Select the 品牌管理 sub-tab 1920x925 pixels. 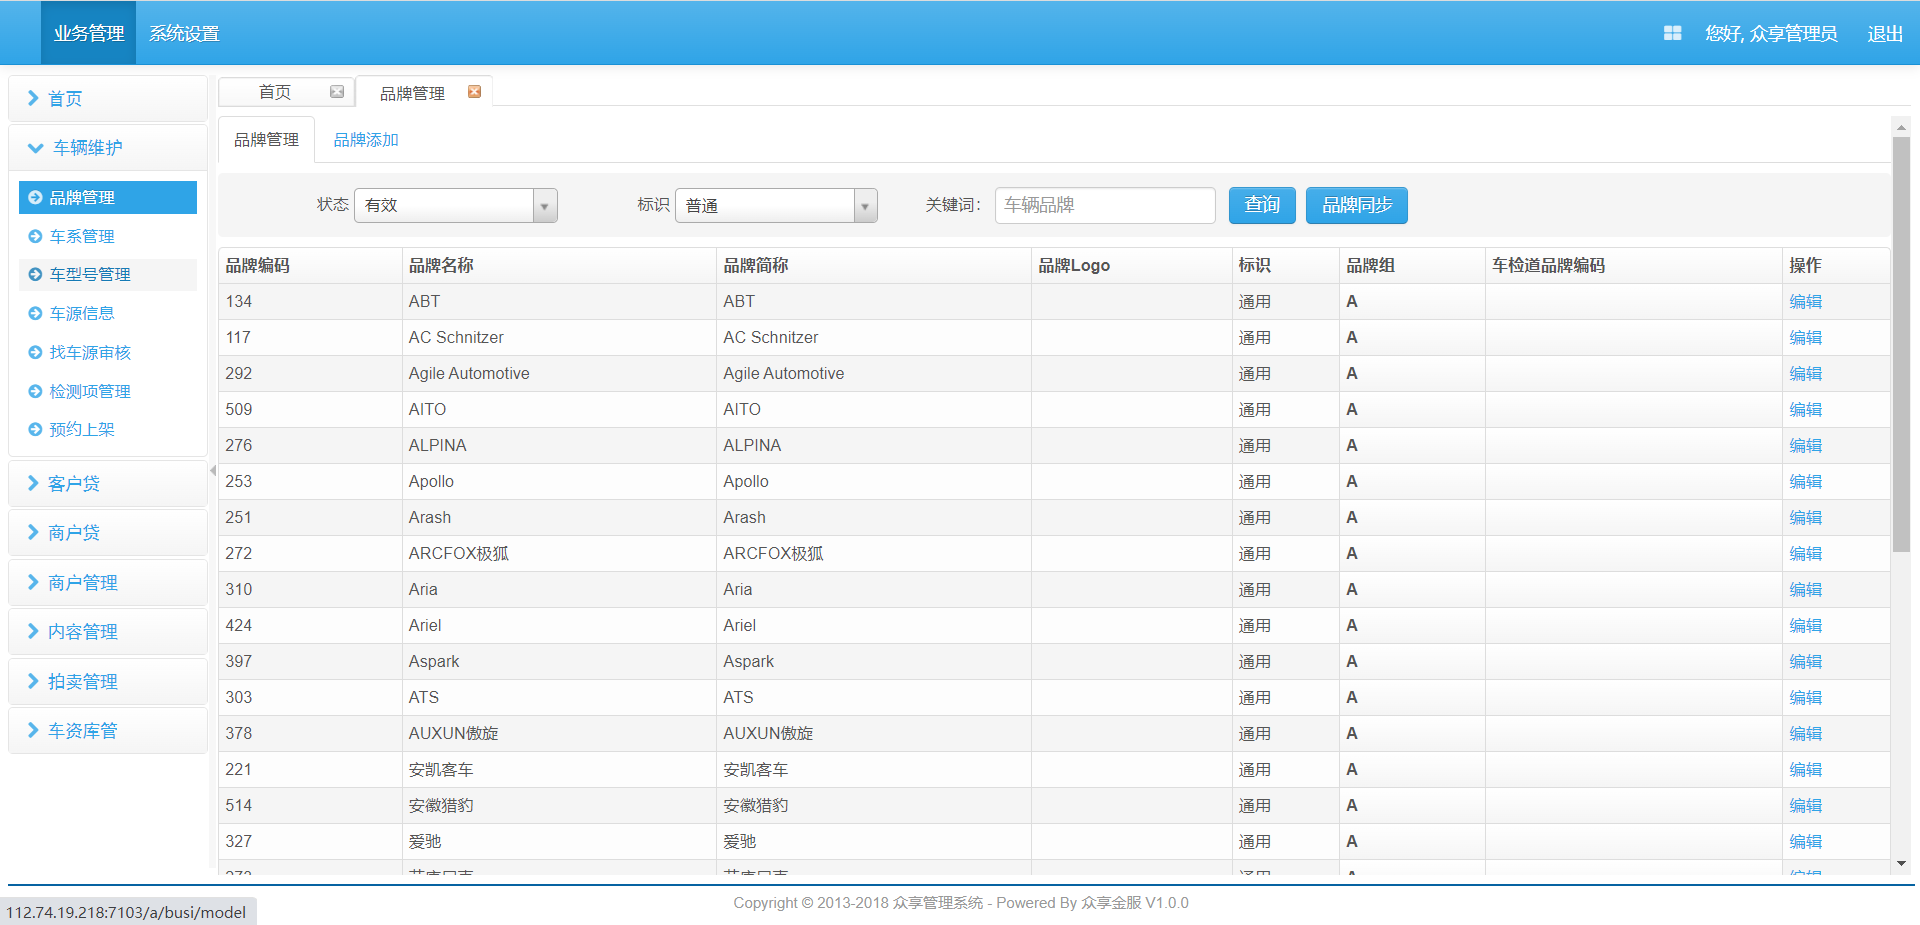click(266, 140)
